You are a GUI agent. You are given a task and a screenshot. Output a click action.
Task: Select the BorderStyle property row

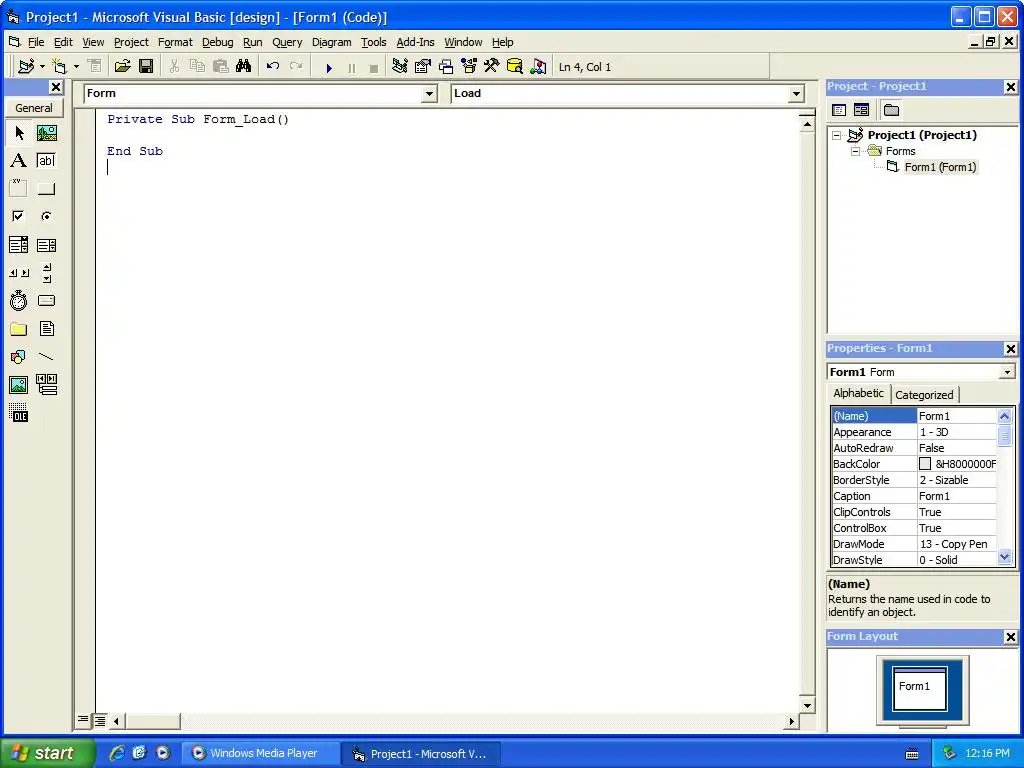click(914, 480)
